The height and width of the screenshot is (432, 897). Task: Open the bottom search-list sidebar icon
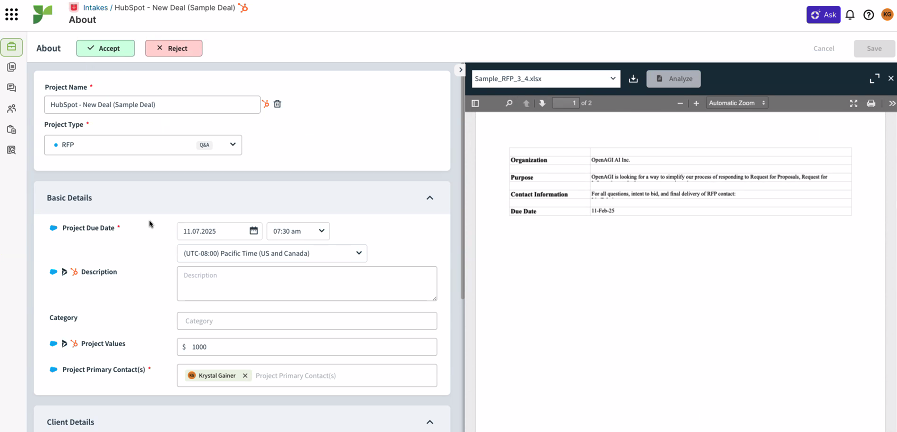pos(11,150)
